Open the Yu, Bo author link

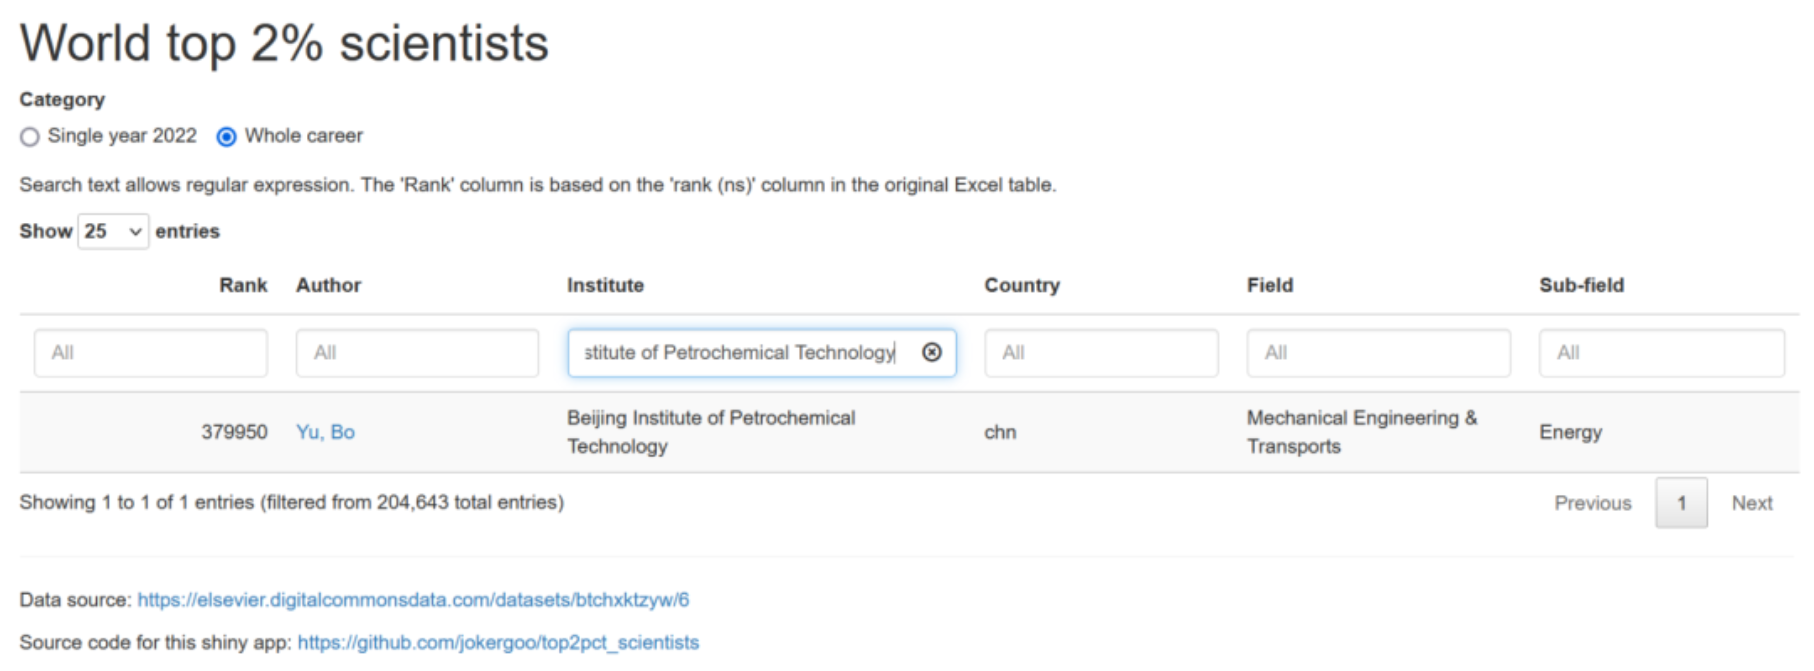[325, 432]
